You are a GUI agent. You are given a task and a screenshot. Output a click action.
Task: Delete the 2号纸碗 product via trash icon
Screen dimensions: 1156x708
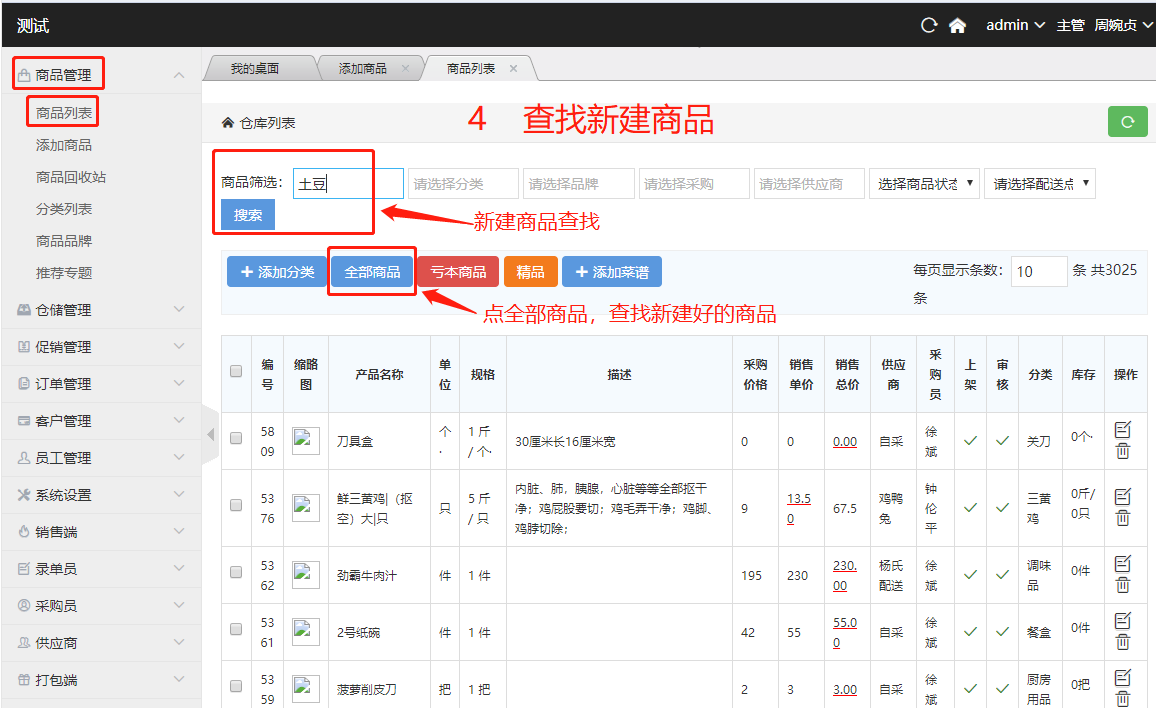[1123, 641]
